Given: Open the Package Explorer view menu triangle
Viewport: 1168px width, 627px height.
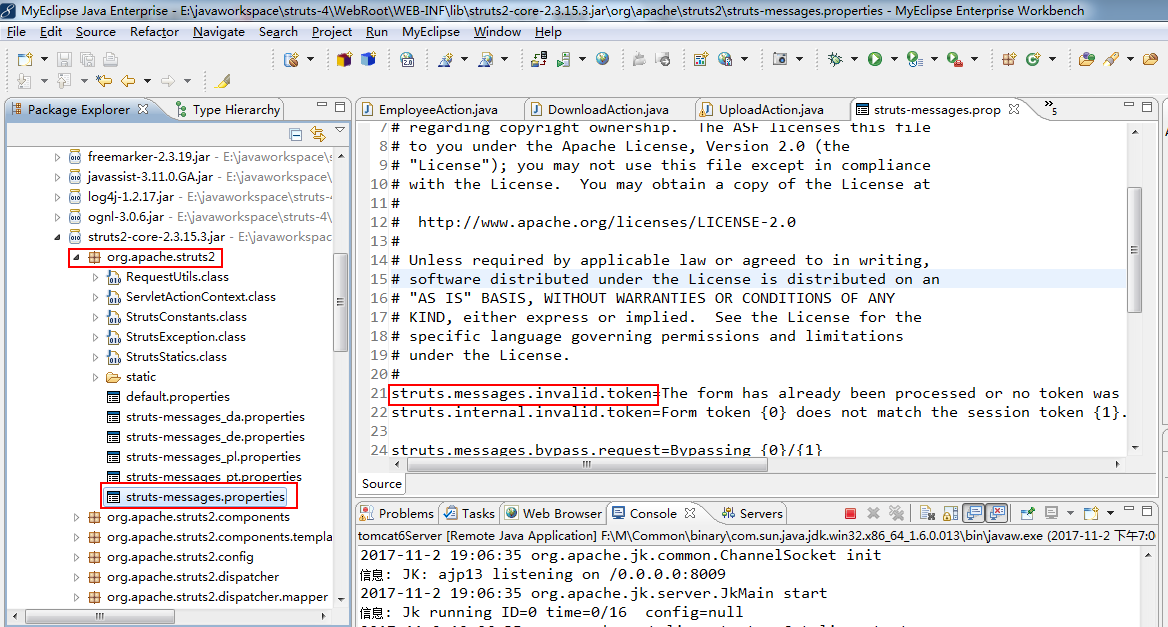Looking at the screenshot, I should (x=340, y=130).
